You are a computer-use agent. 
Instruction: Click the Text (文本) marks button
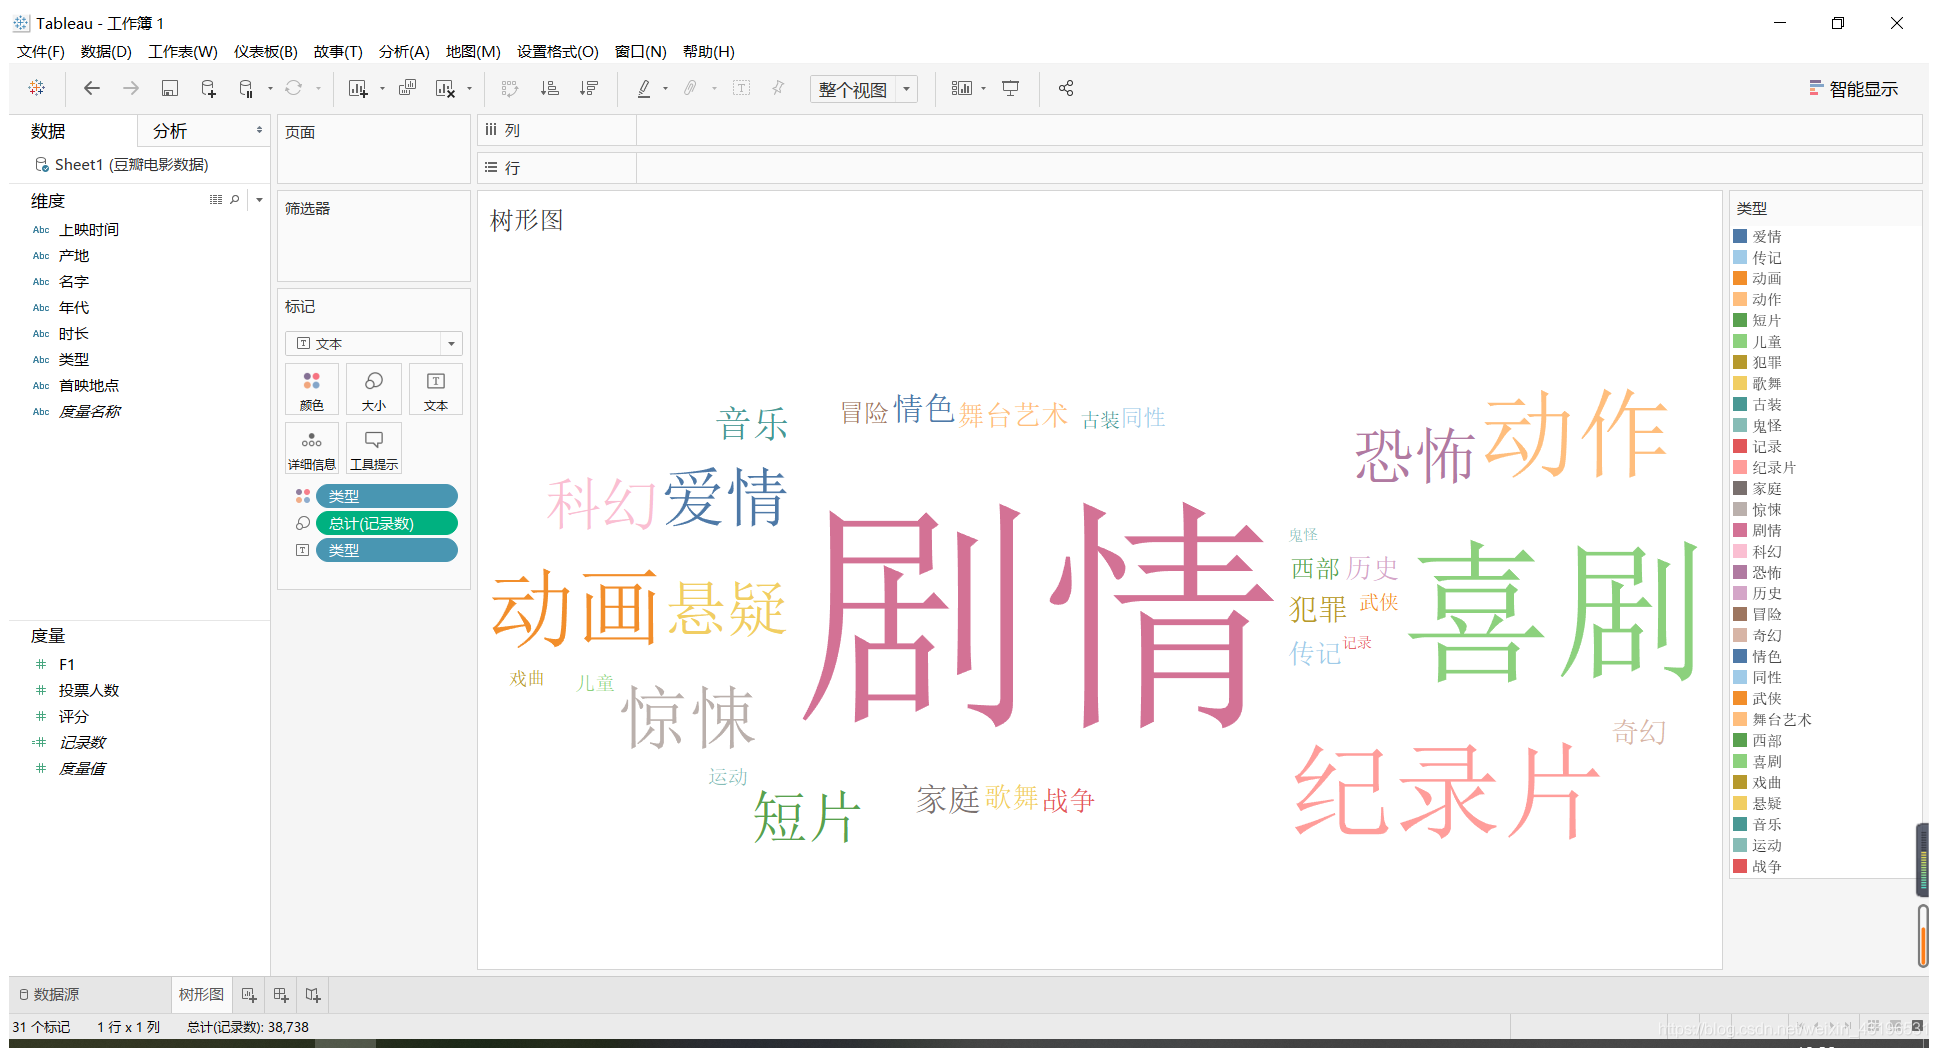tap(436, 389)
